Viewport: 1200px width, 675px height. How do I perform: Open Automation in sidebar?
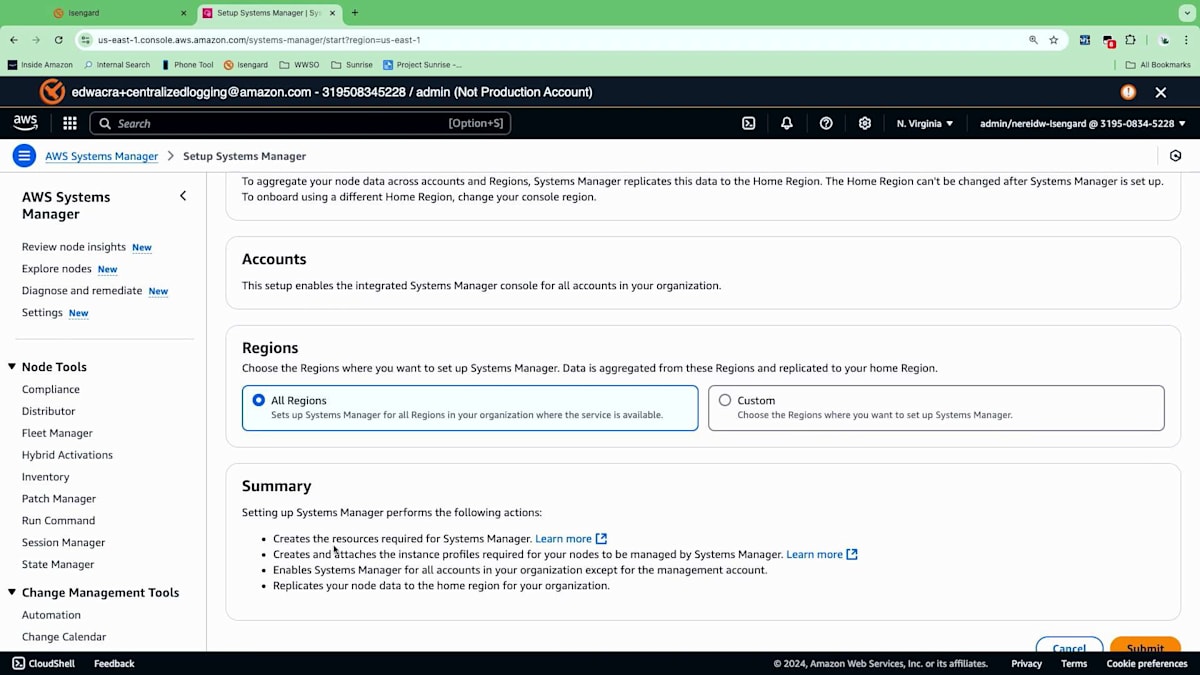(x=51, y=615)
